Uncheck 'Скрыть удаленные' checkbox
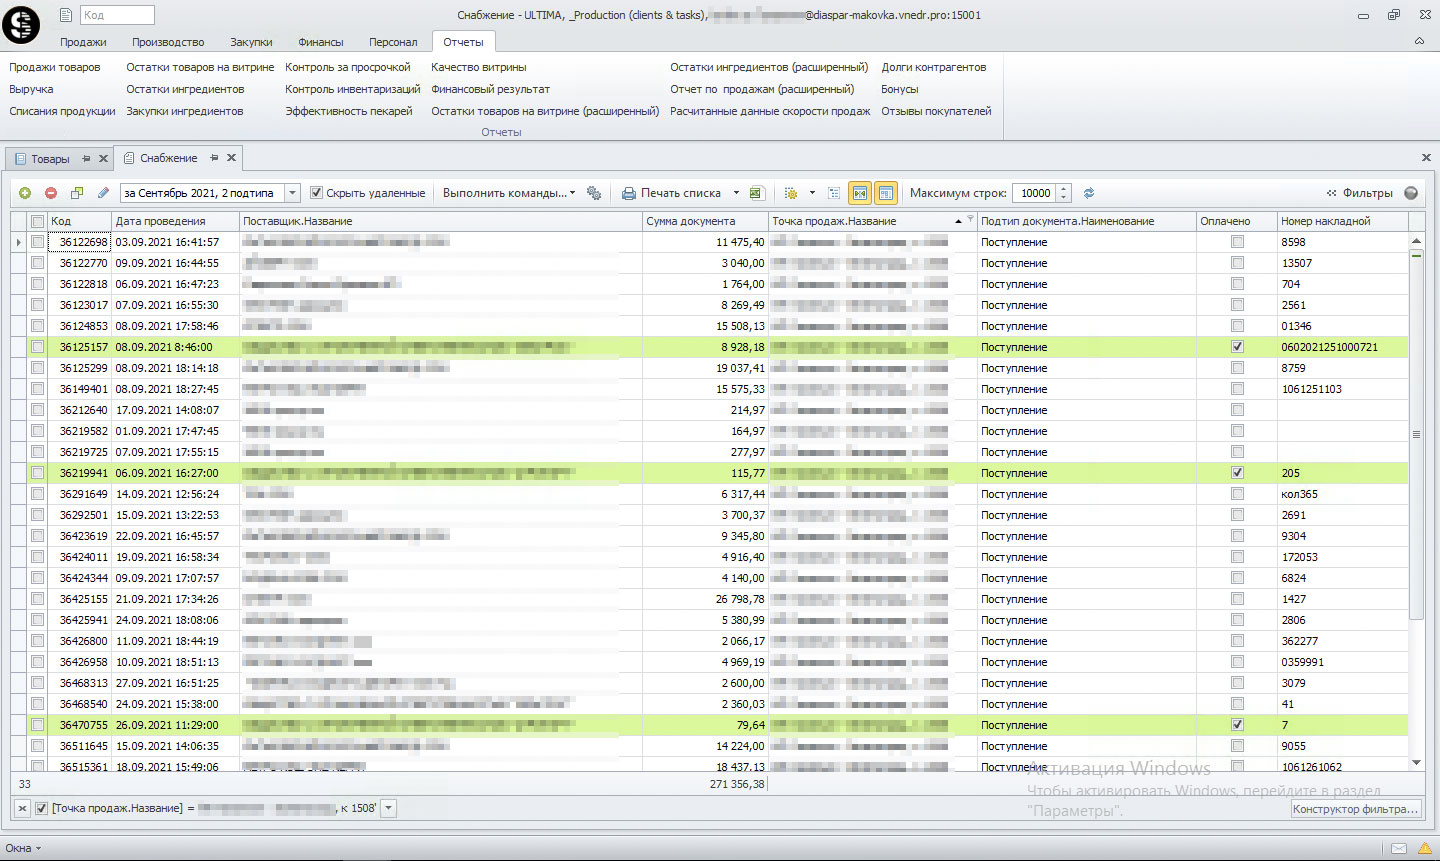 coord(316,193)
